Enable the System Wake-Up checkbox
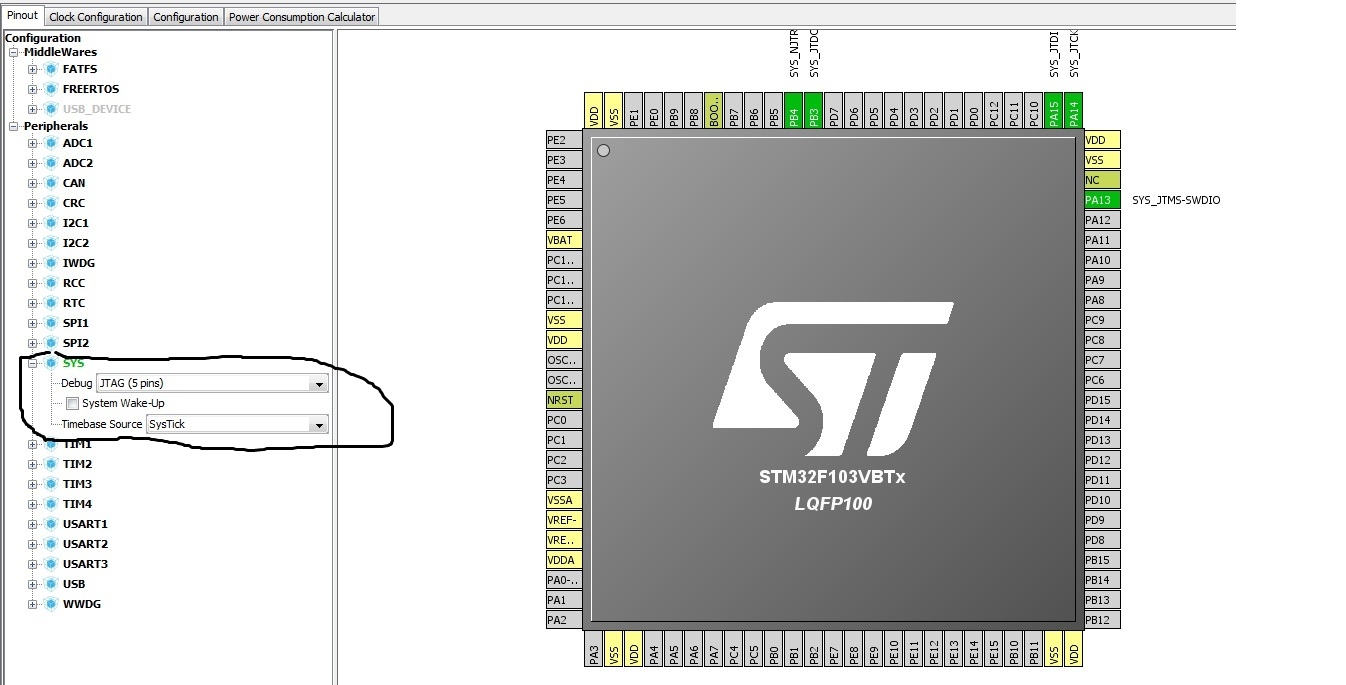This screenshot has height=685, width=1346. 72,404
